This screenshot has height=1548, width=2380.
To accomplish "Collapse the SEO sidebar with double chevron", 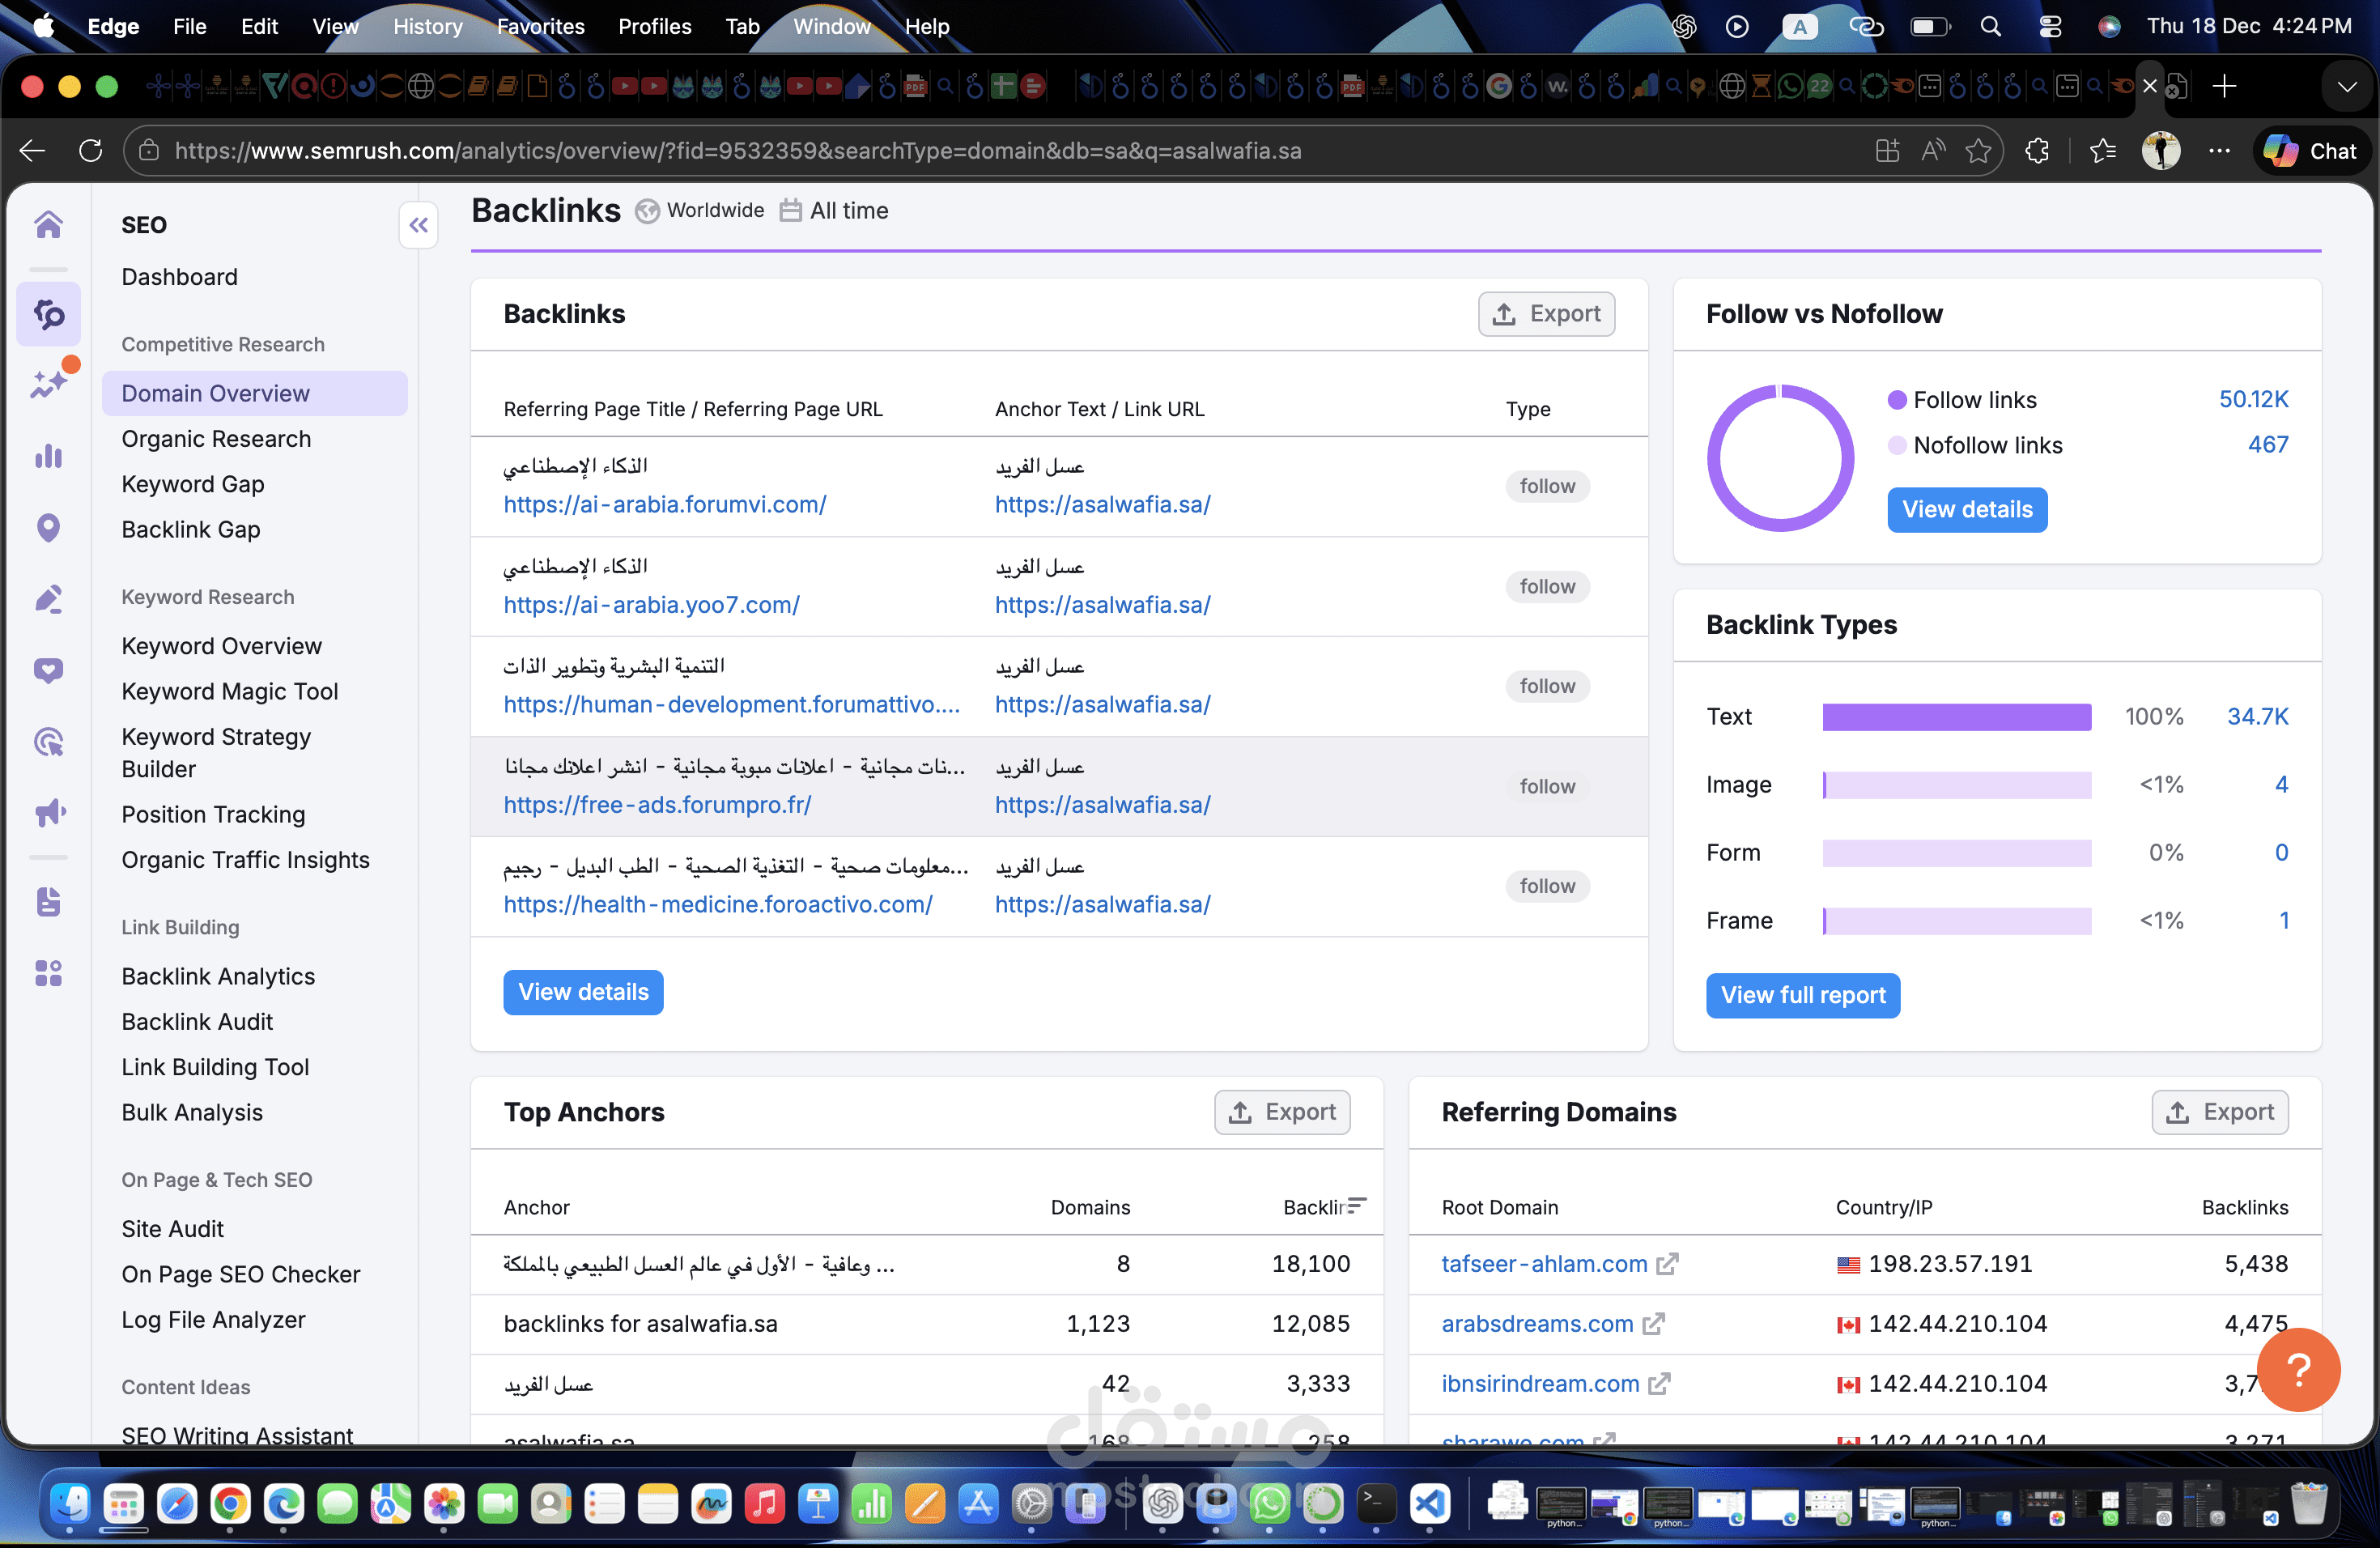I will [x=418, y=225].
